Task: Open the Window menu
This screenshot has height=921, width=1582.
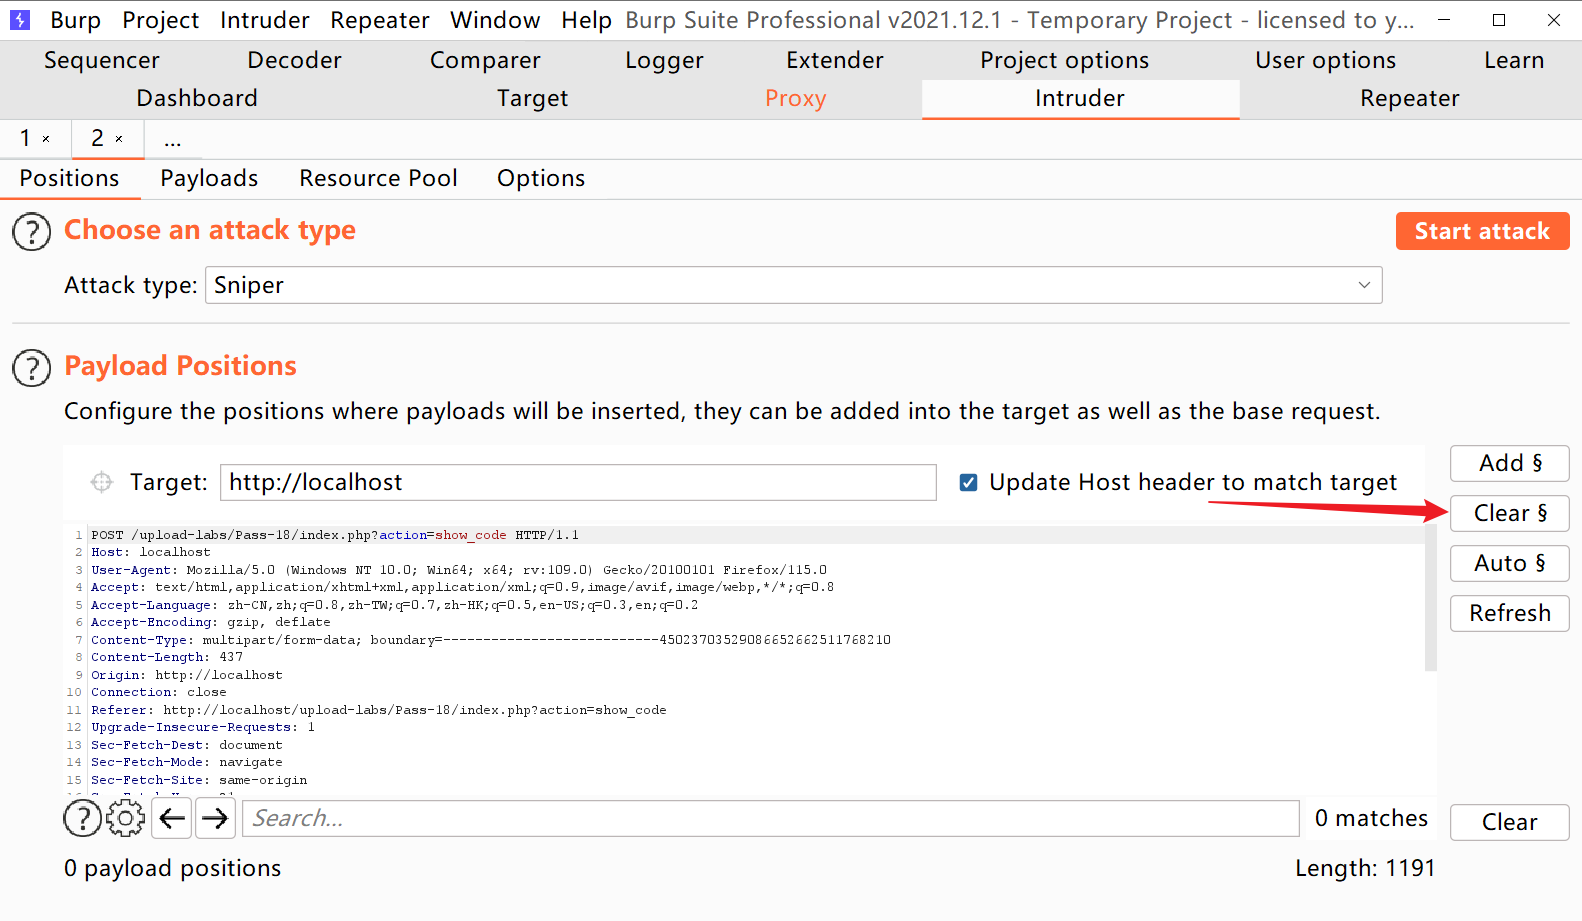Action: (495, 20)
